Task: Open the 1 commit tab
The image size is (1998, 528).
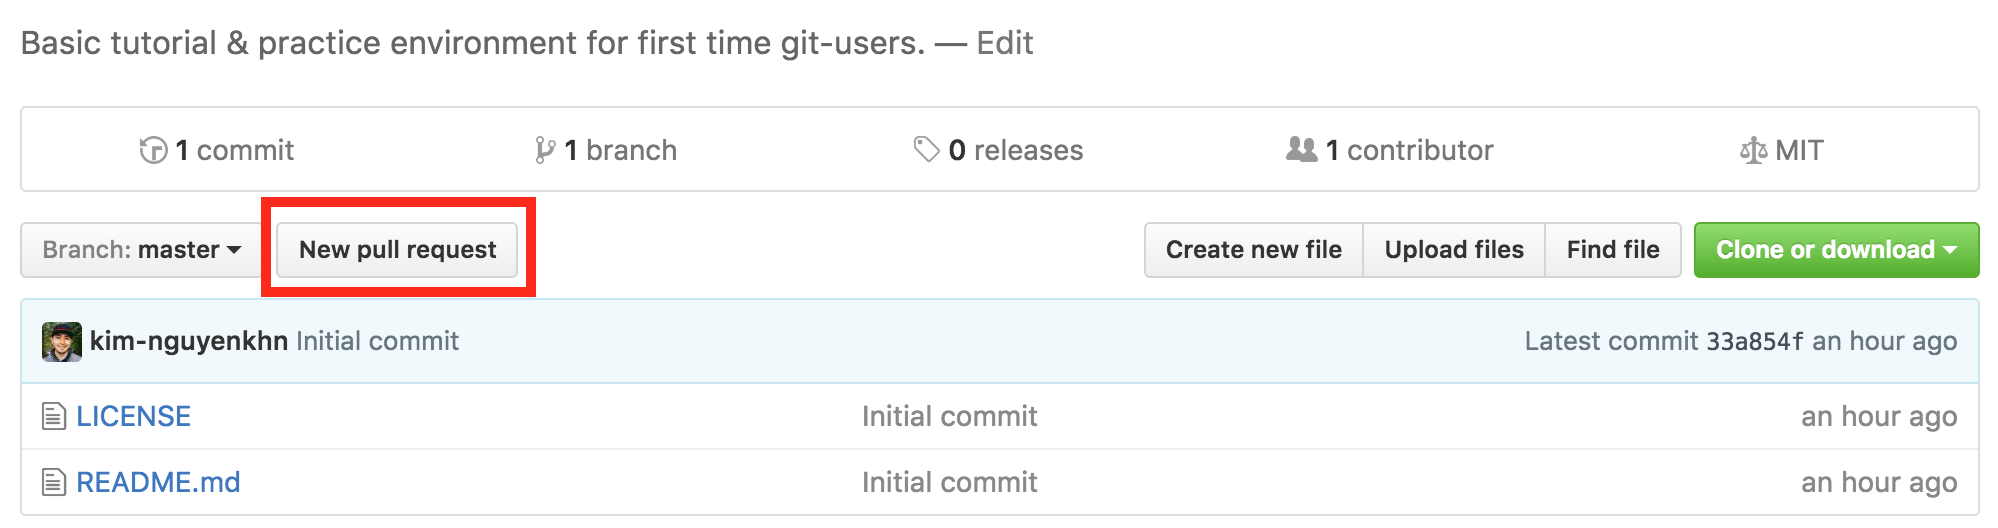Action: (x=217, y=150)
